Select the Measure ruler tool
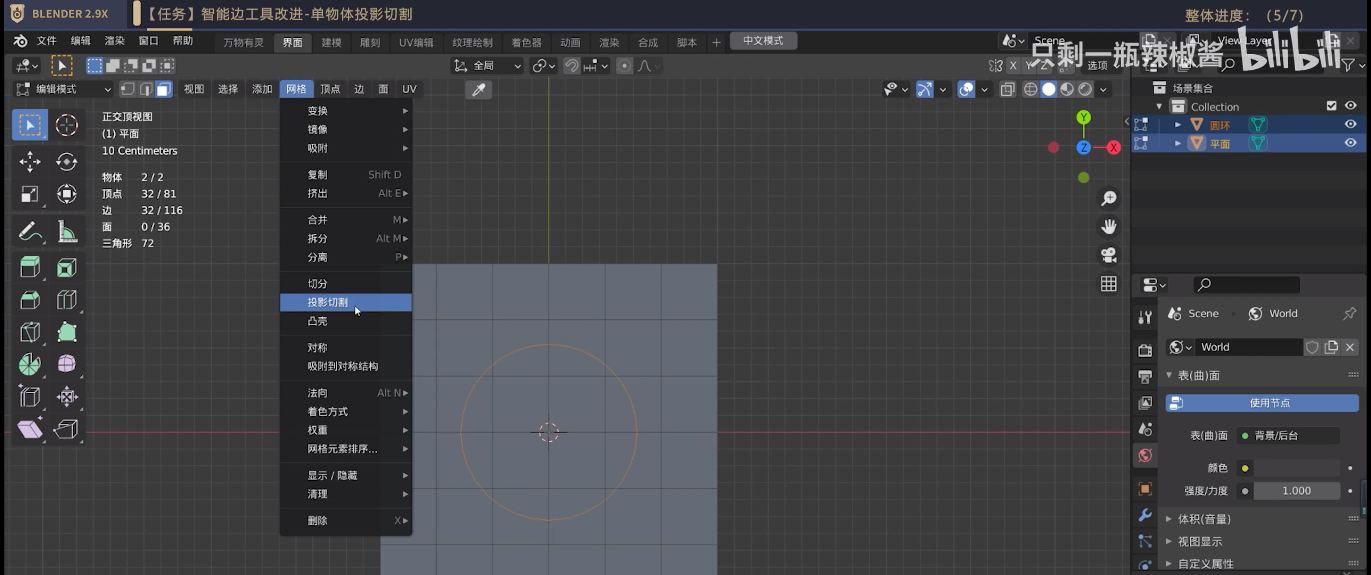The height and width of the screenshot is (575, 1371). tap(67, 232)
